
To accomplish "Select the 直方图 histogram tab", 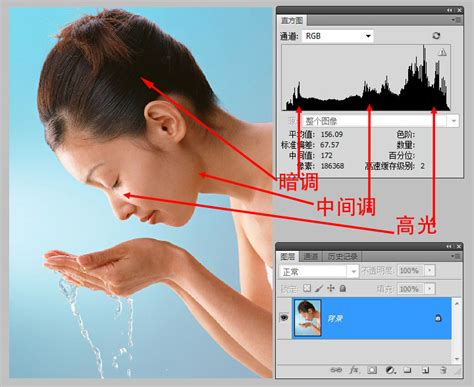I will pyautogui.click(x=292, y=21).
